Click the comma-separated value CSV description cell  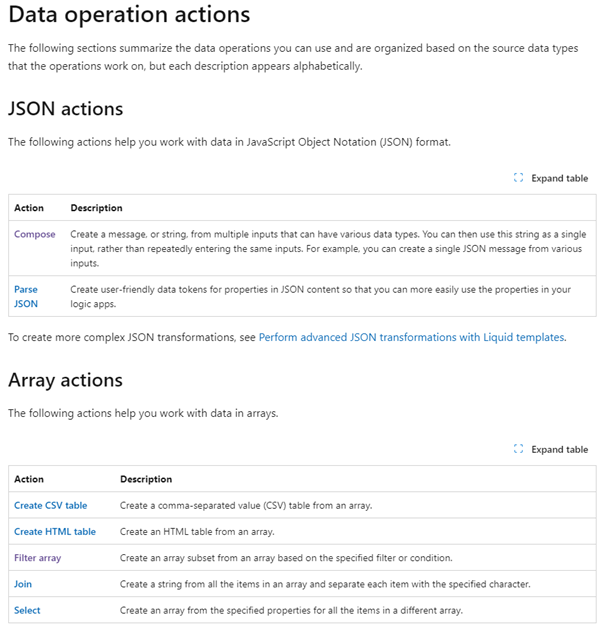[246, 506]
